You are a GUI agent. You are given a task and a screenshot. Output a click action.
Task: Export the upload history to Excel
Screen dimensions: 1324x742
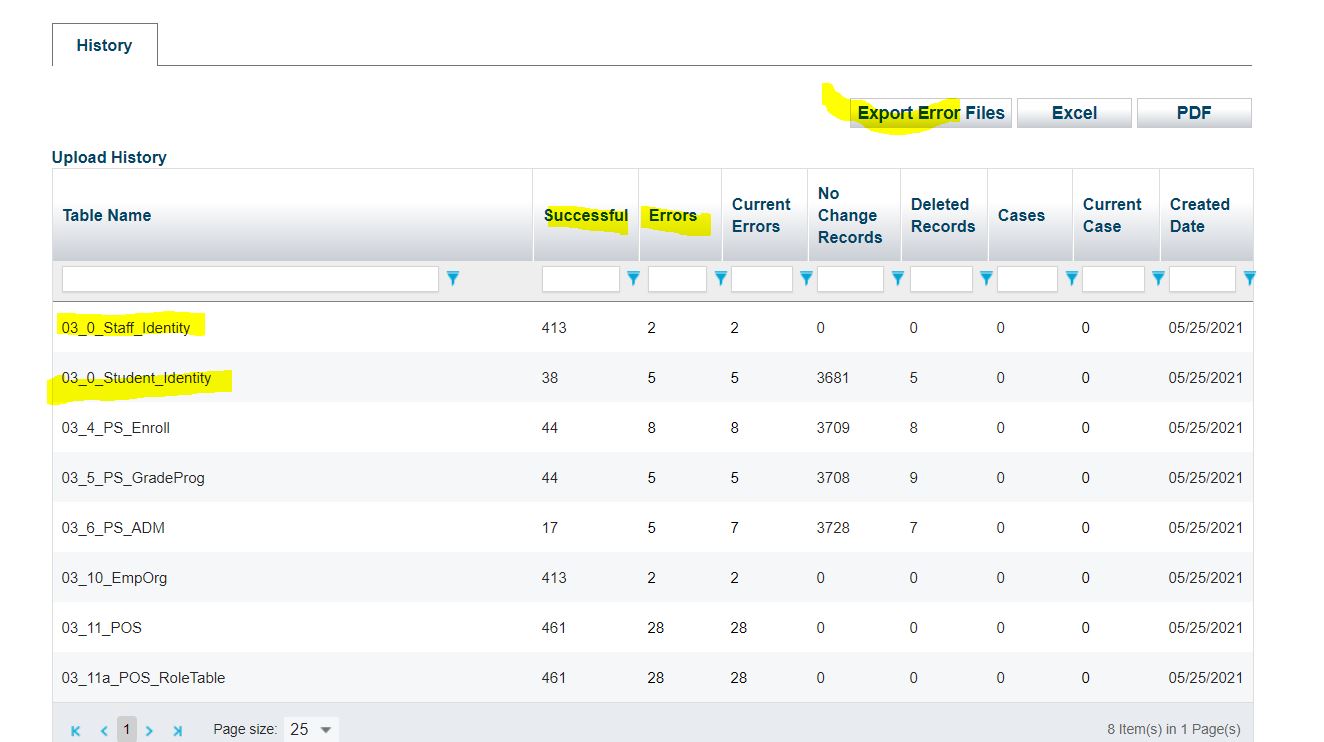[1074, 113]
